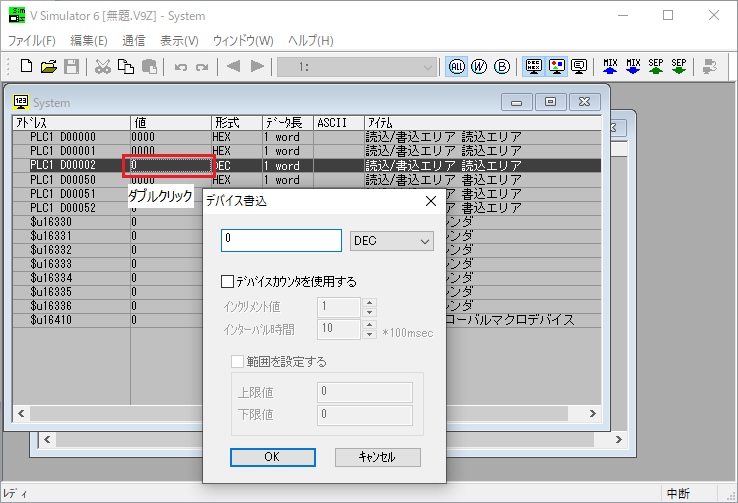Viewport: 738px width, 503px height.
Task: Select the PLC1 D00050 row
Action: [62, 180]
